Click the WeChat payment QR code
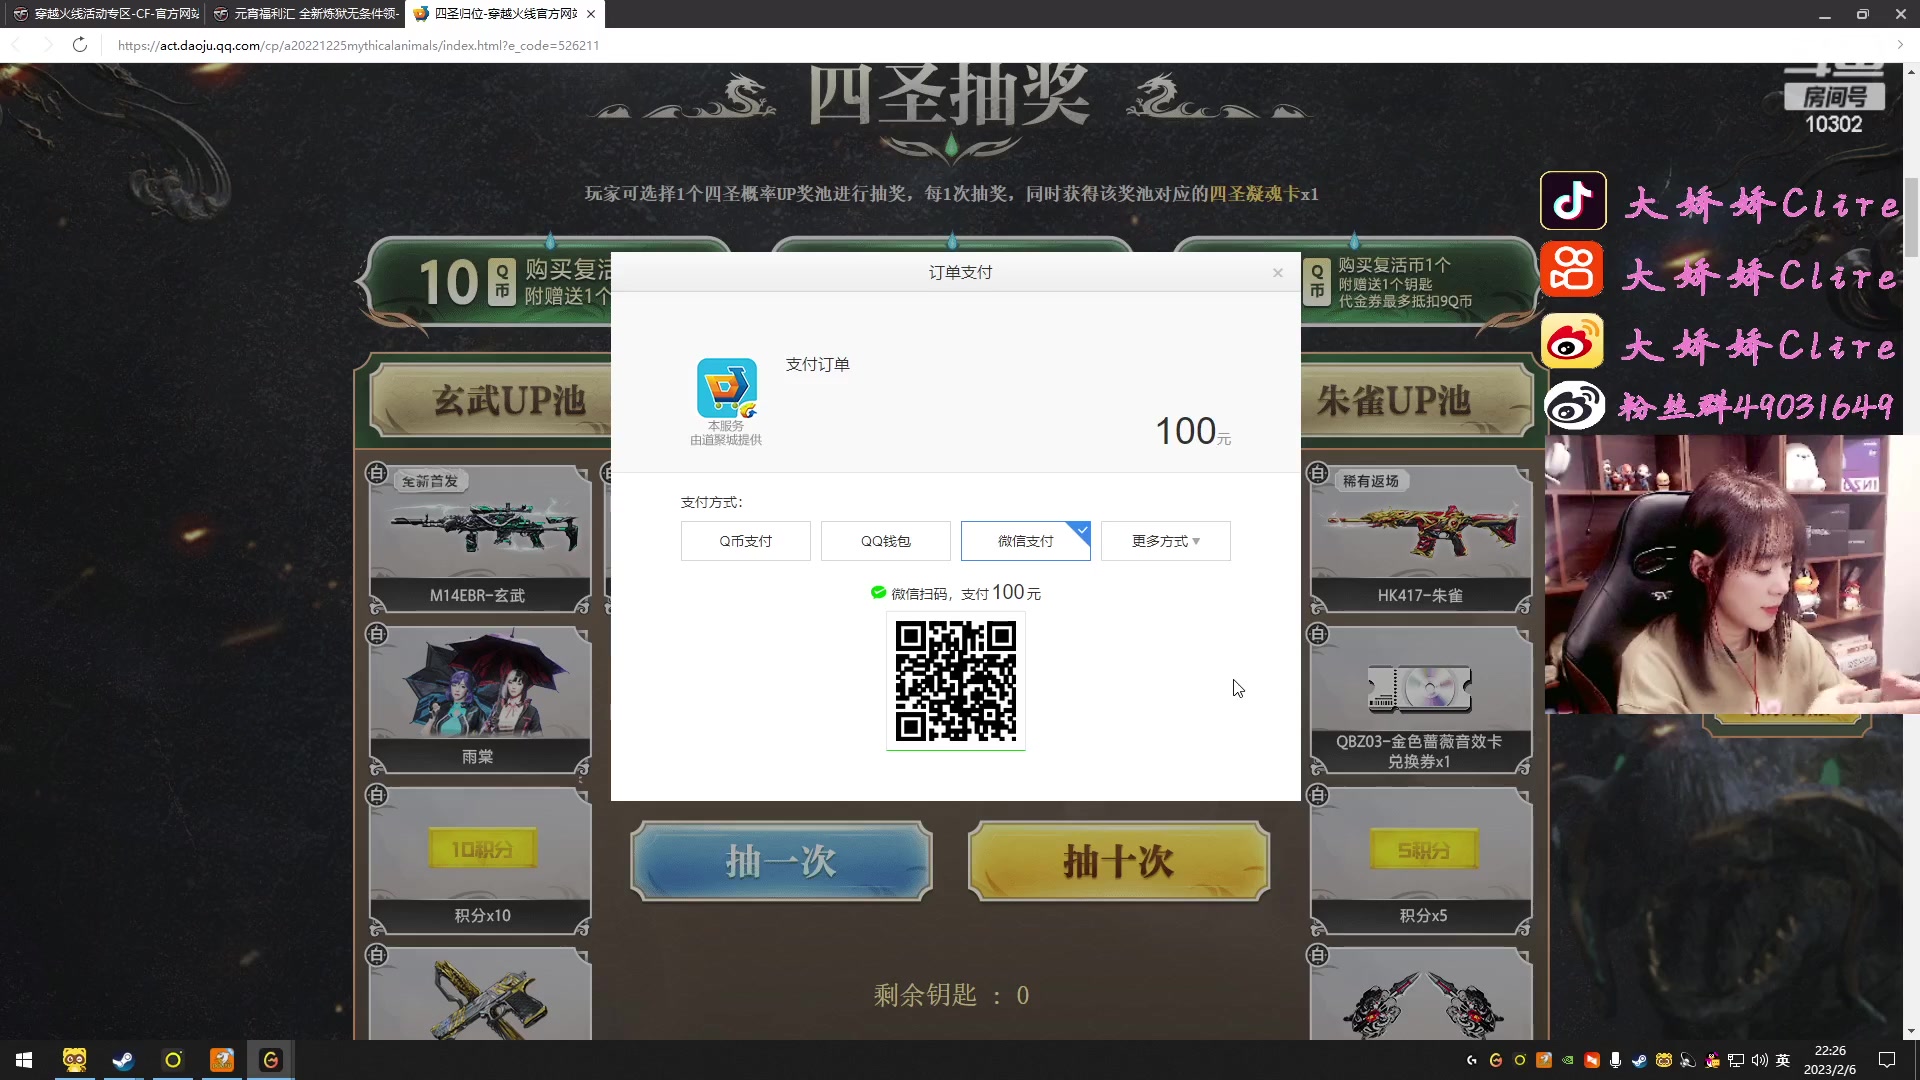 tap(956, 681)
